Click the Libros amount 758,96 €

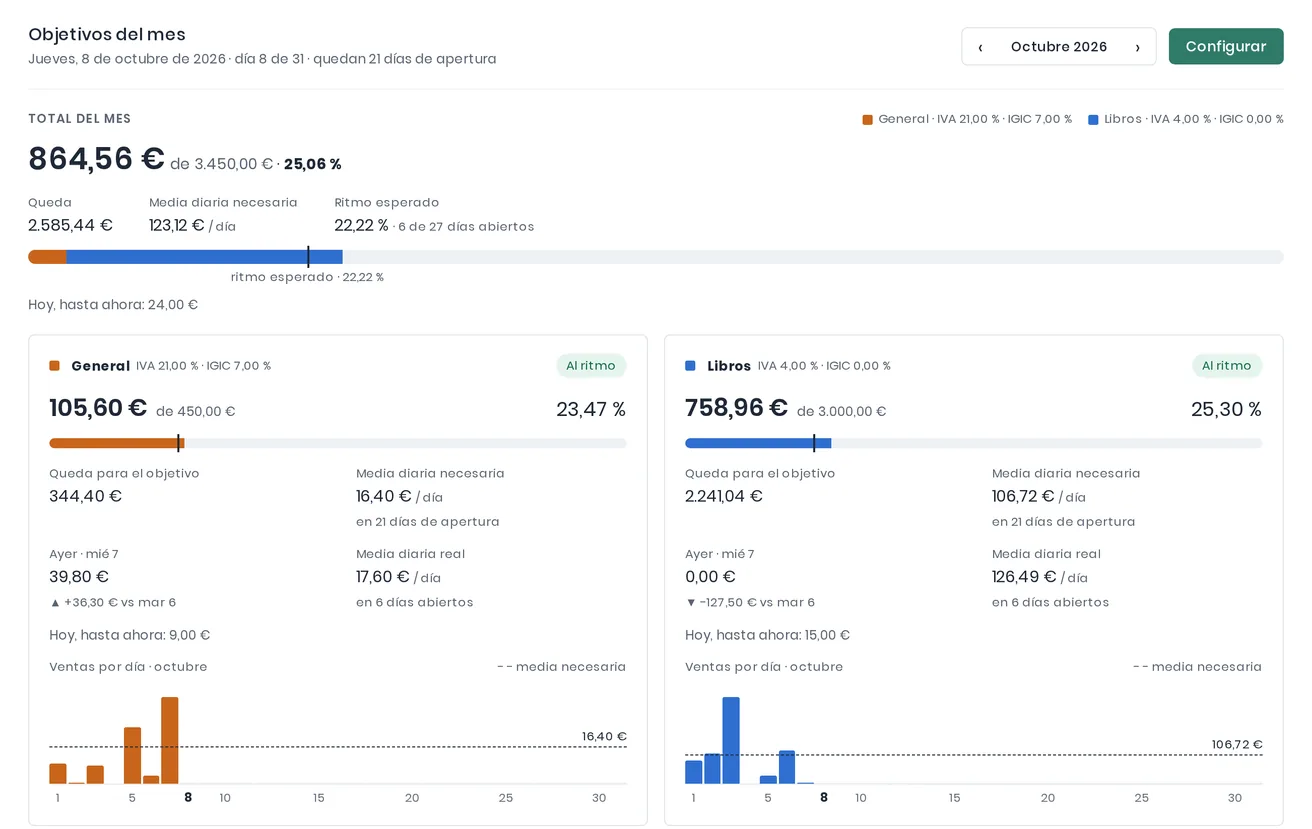(x=737, y=408)
